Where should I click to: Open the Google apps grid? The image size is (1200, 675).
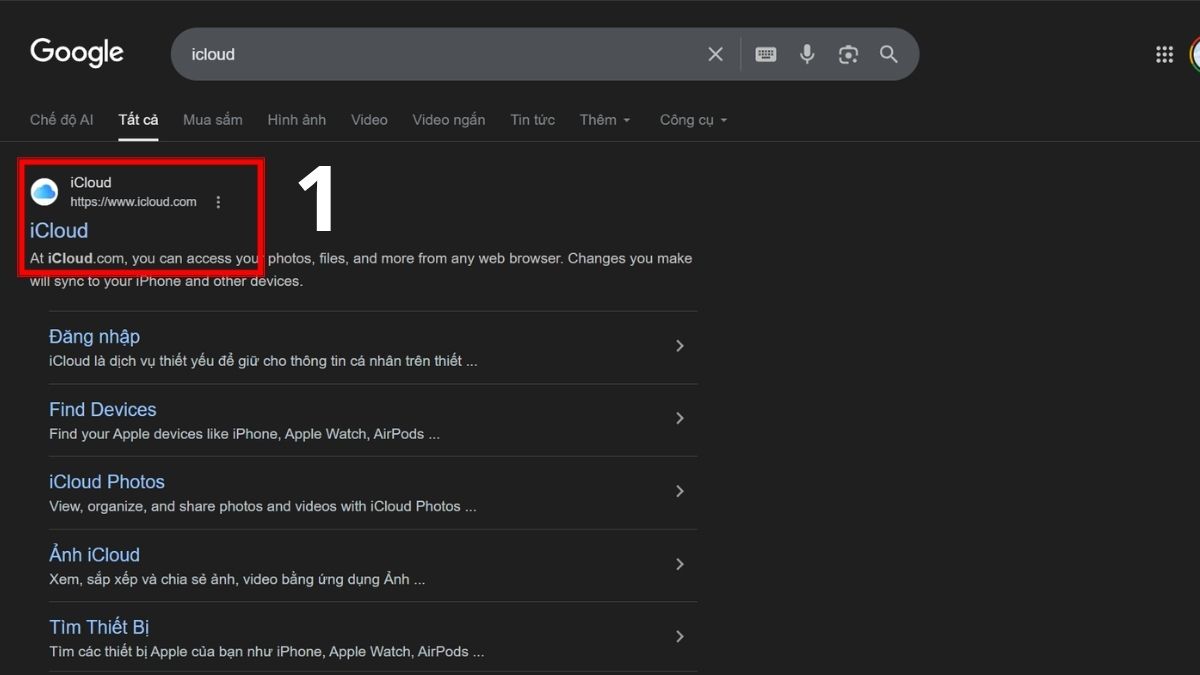coord(1164,55)
